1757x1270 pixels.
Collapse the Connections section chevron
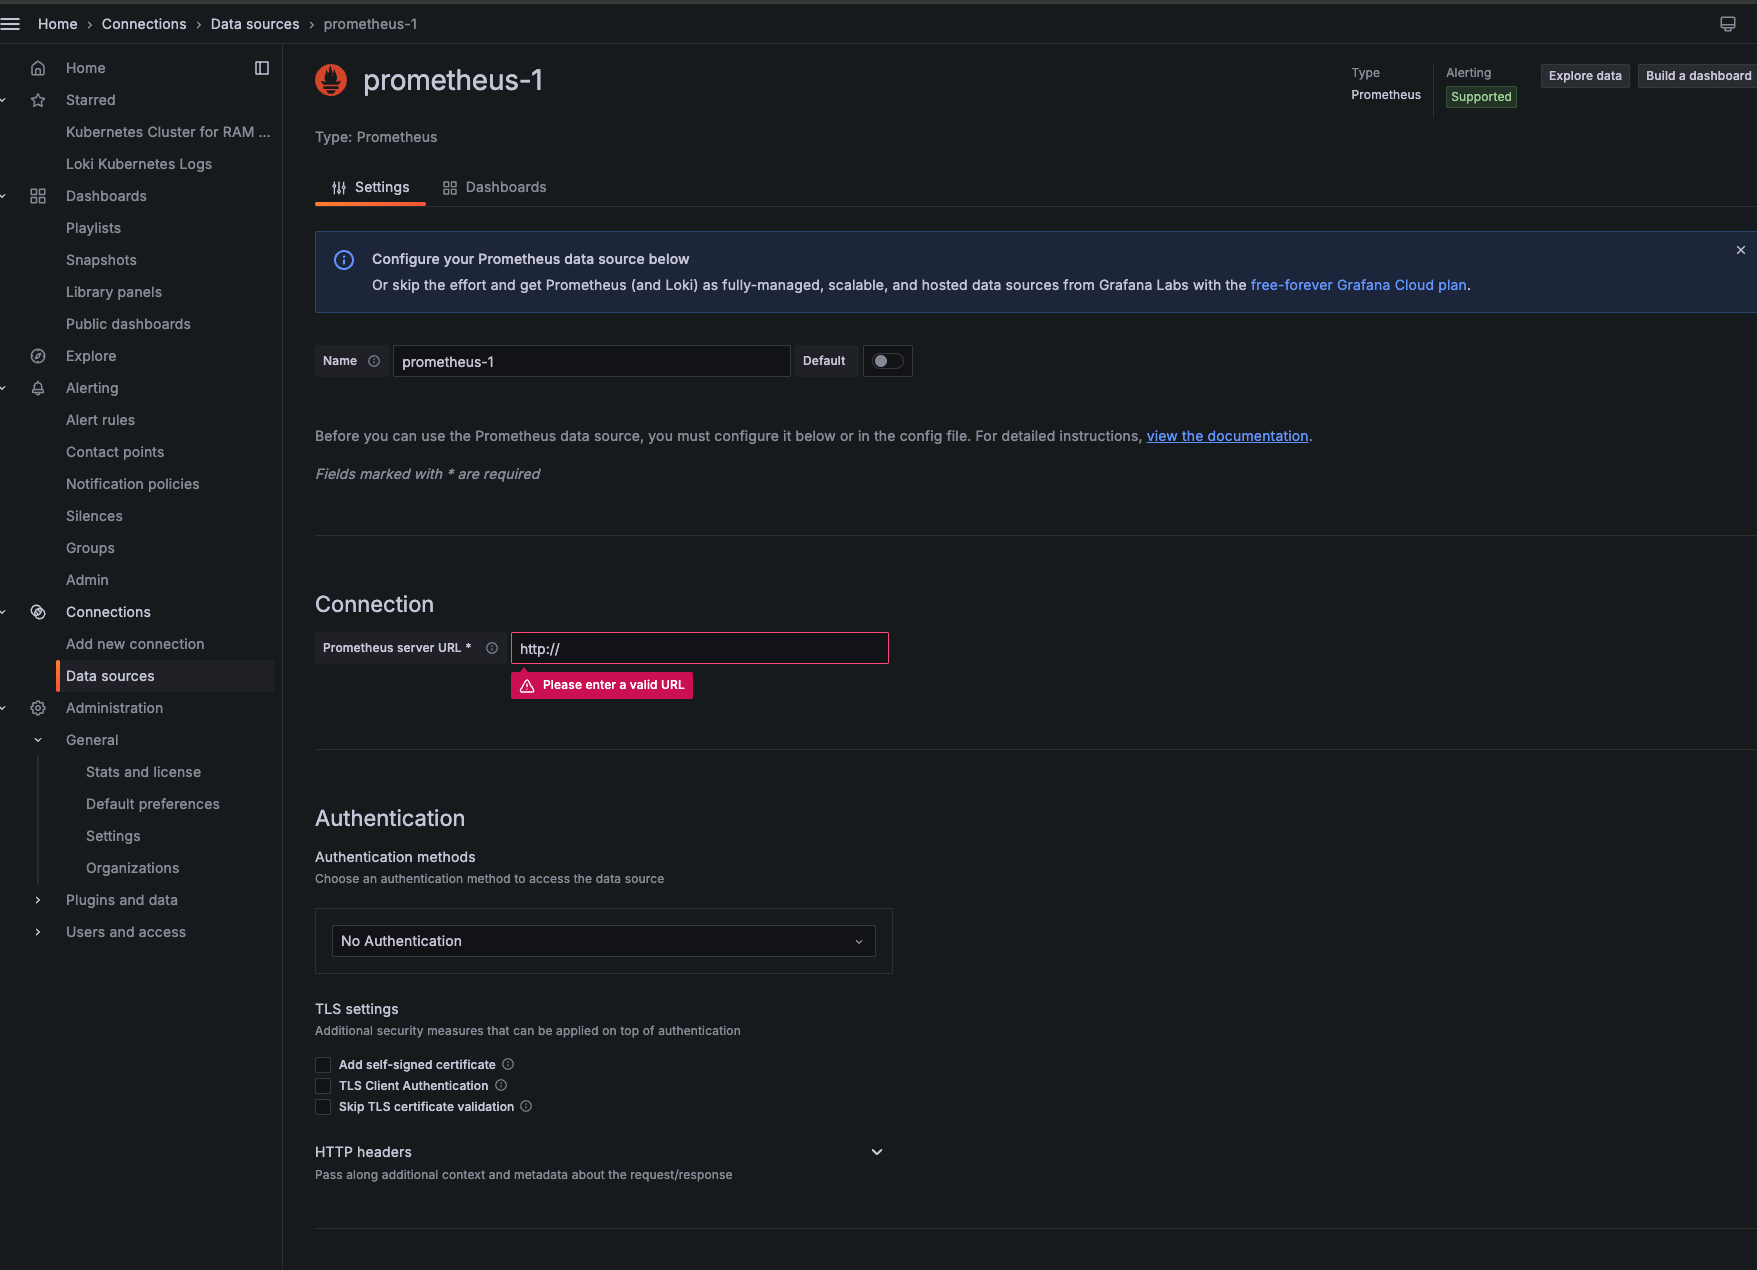[x=4, y=612]
